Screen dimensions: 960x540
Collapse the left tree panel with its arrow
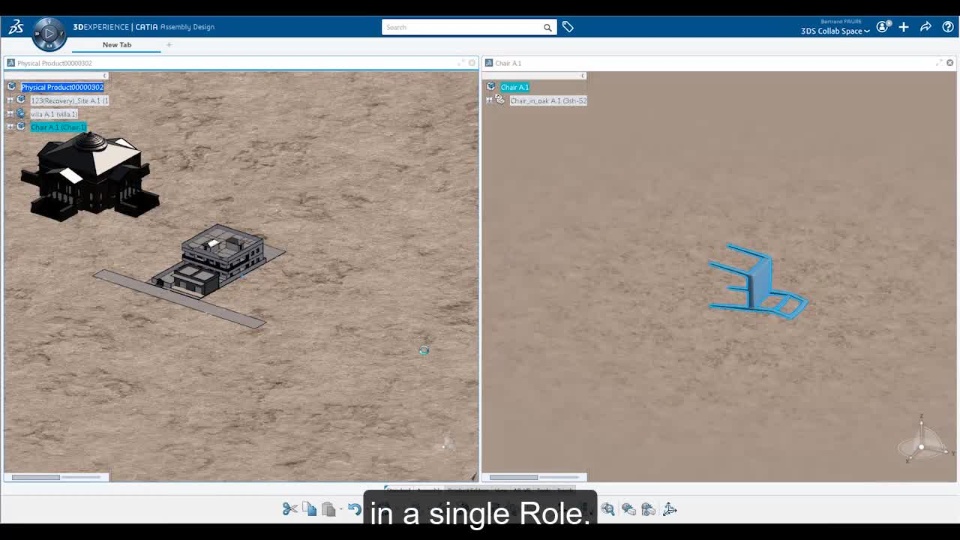click(105, 76)
